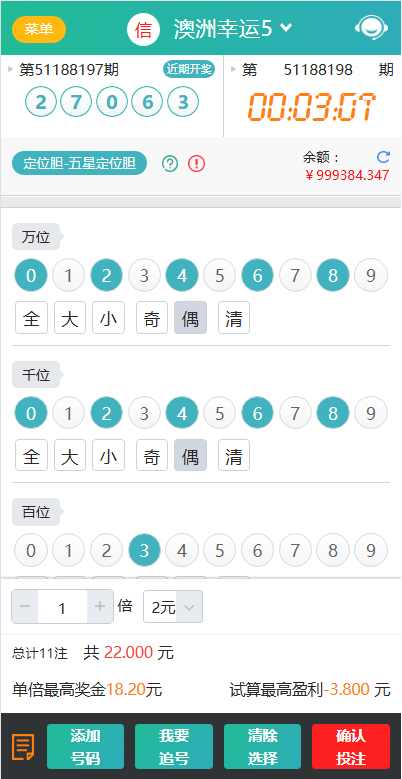The height and width of the screenshot is (779, 402).
Task: Decrease the multiplier with the minus button
Action: [x=25, y=606]
